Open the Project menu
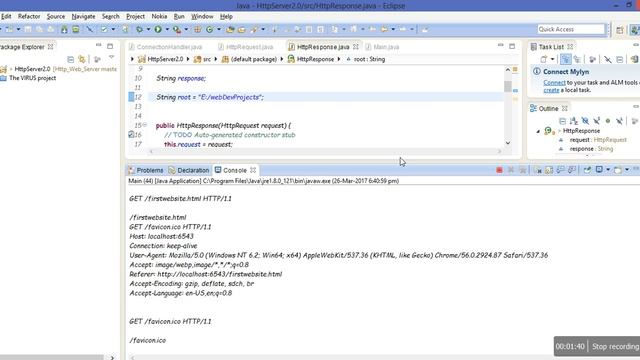This screenshot has width=640, height=360. tap(136, 16)
